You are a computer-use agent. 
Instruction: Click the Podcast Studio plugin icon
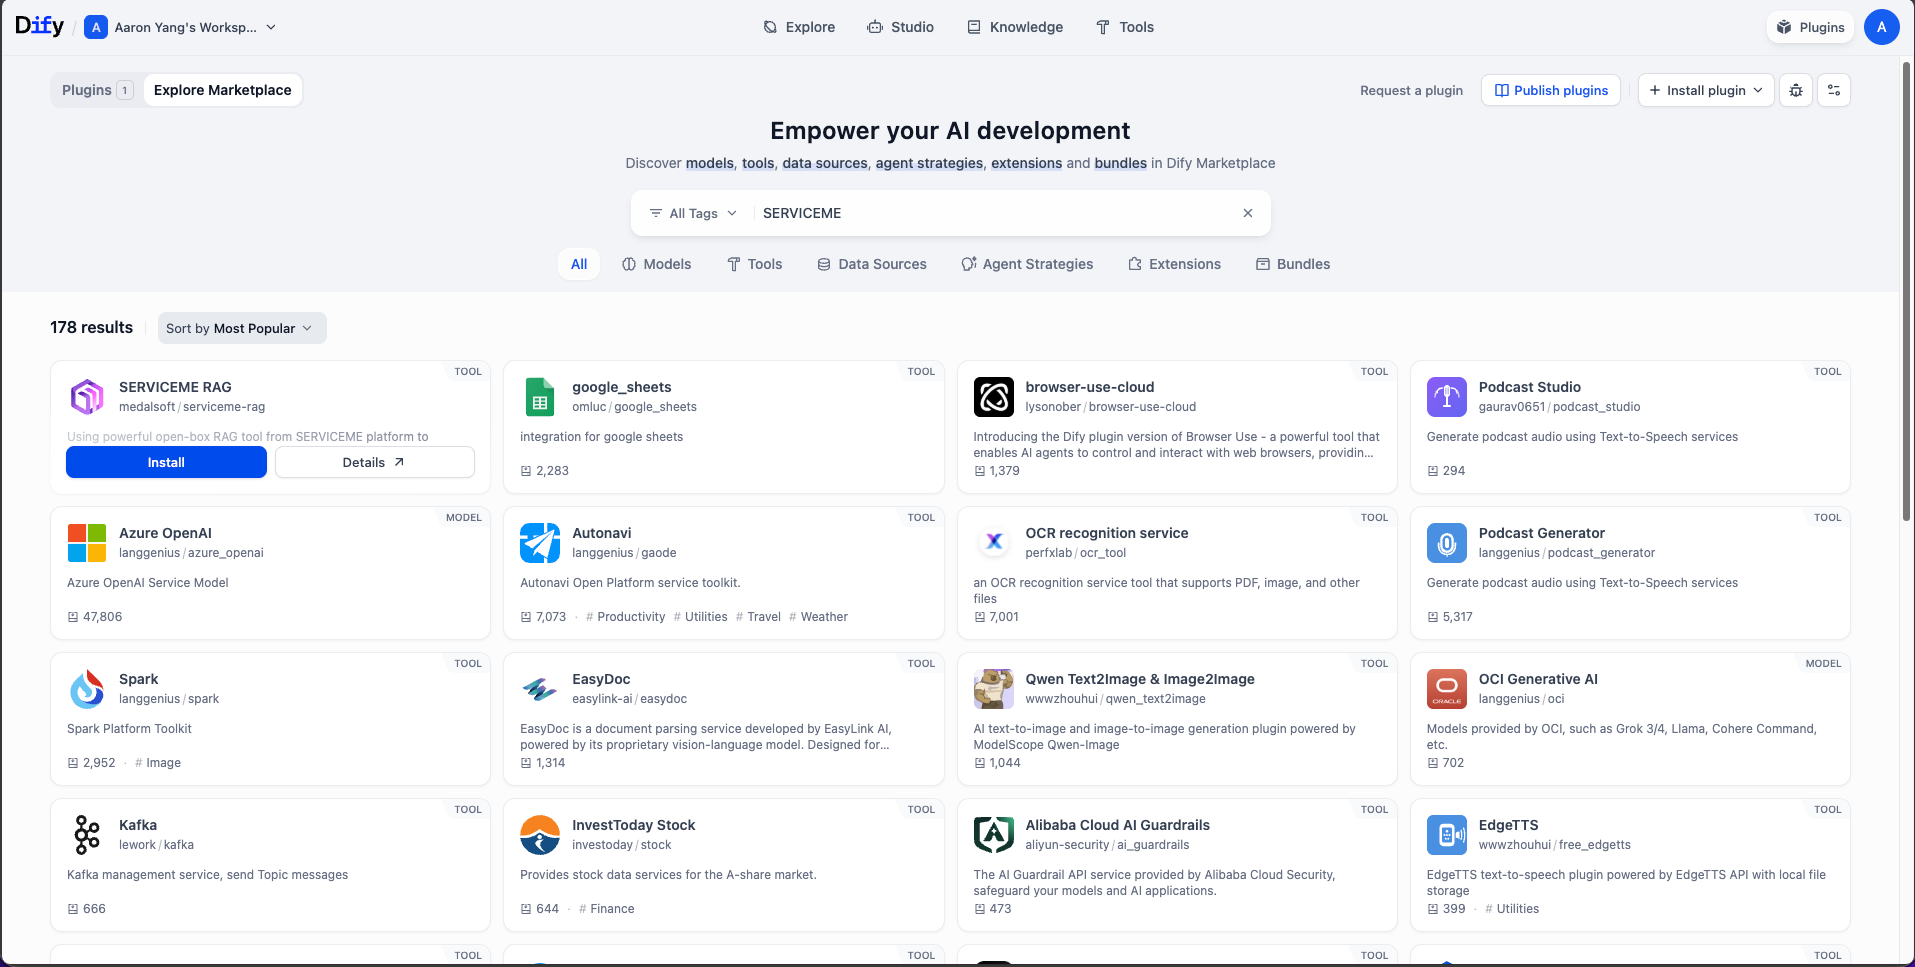[1446, 397]
